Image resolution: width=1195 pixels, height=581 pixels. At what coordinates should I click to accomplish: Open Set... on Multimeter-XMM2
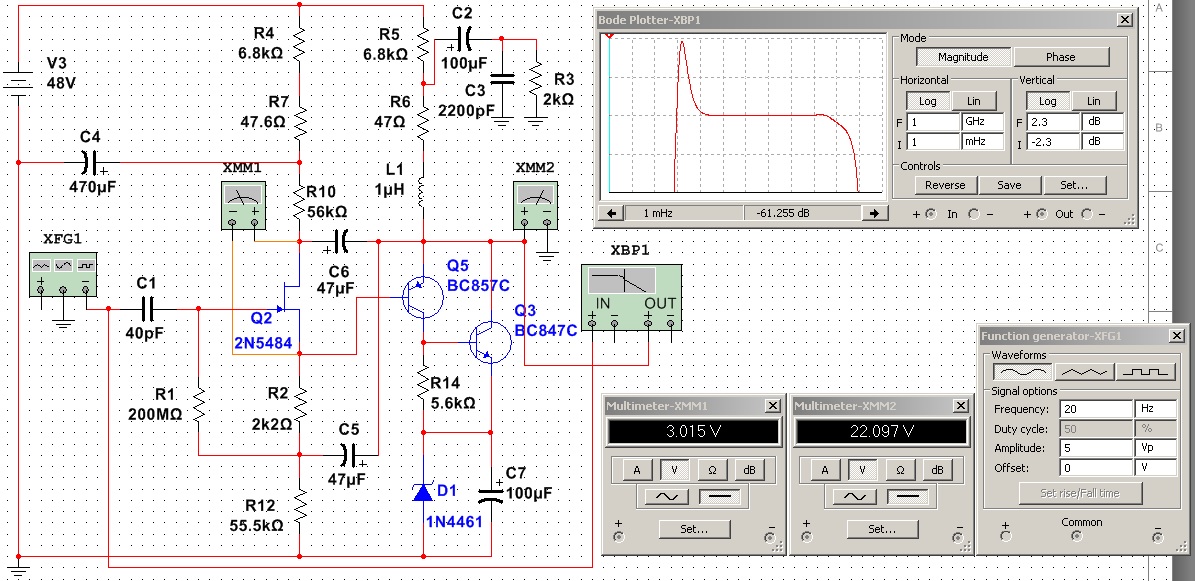[882, 528]
